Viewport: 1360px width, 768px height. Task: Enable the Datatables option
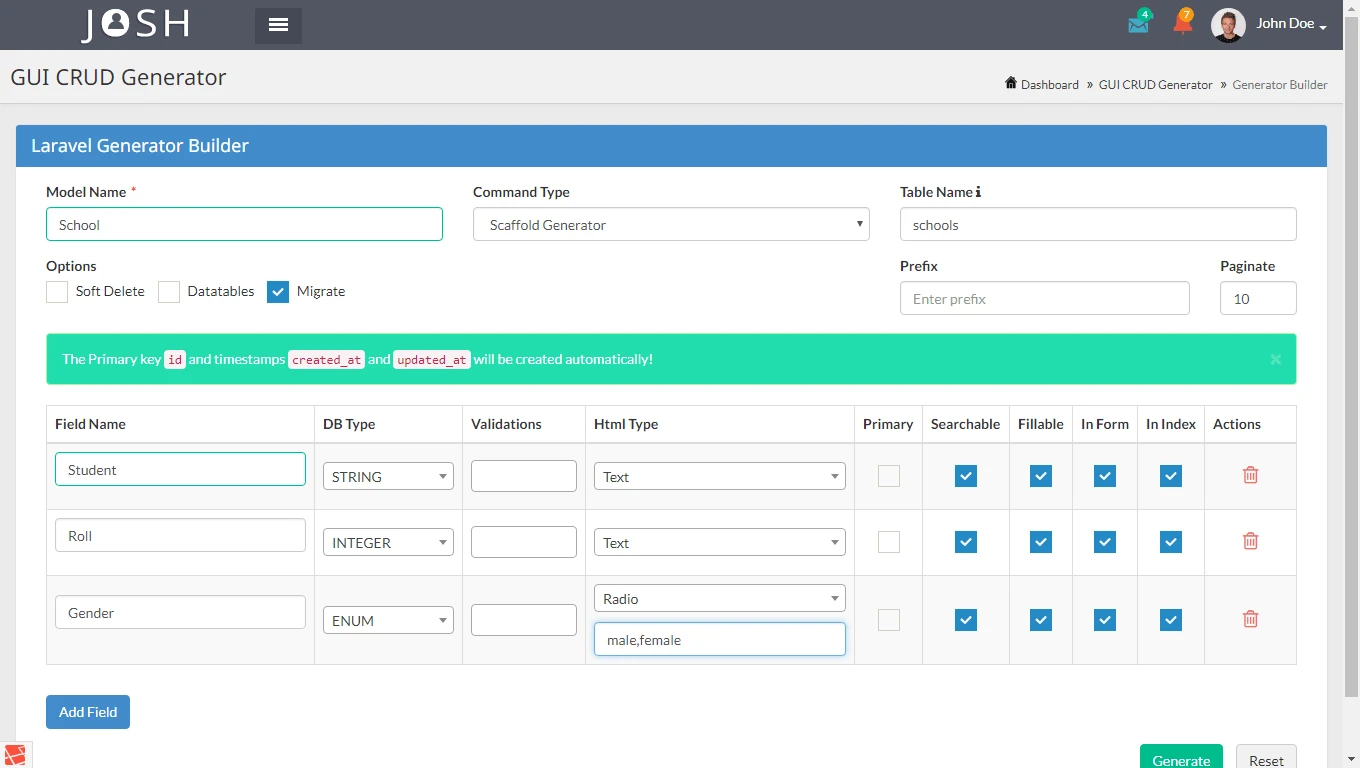[x=169, y=291]
